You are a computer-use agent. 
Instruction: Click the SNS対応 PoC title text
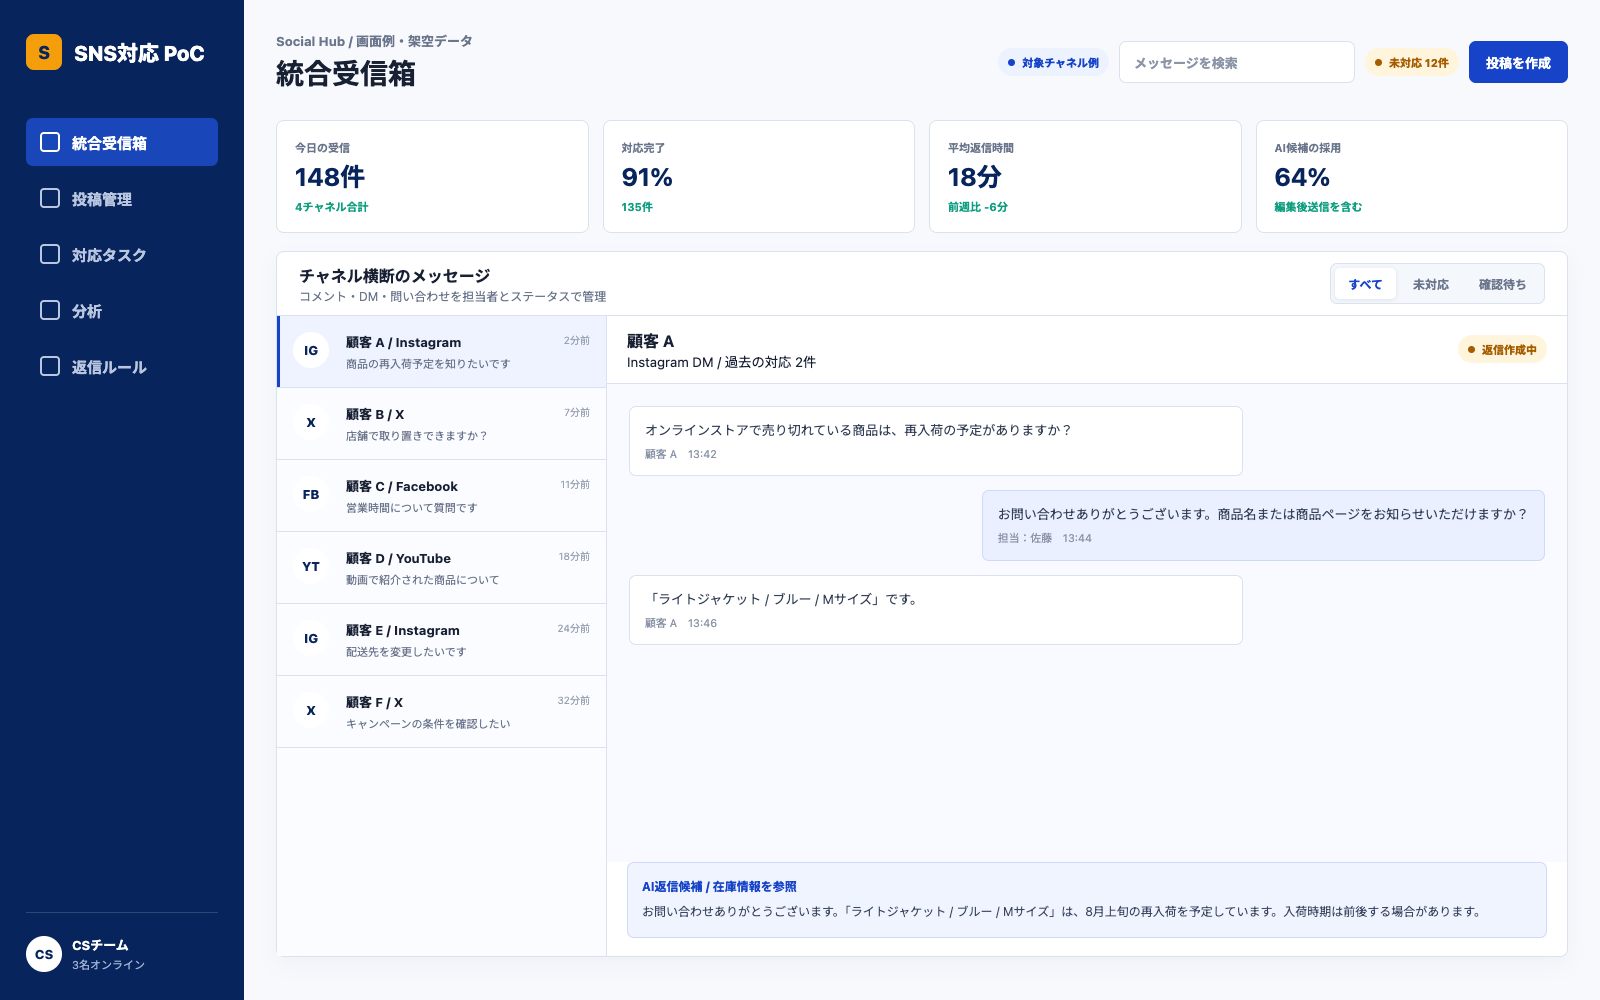pyautogui.click(x=139, y=53)
